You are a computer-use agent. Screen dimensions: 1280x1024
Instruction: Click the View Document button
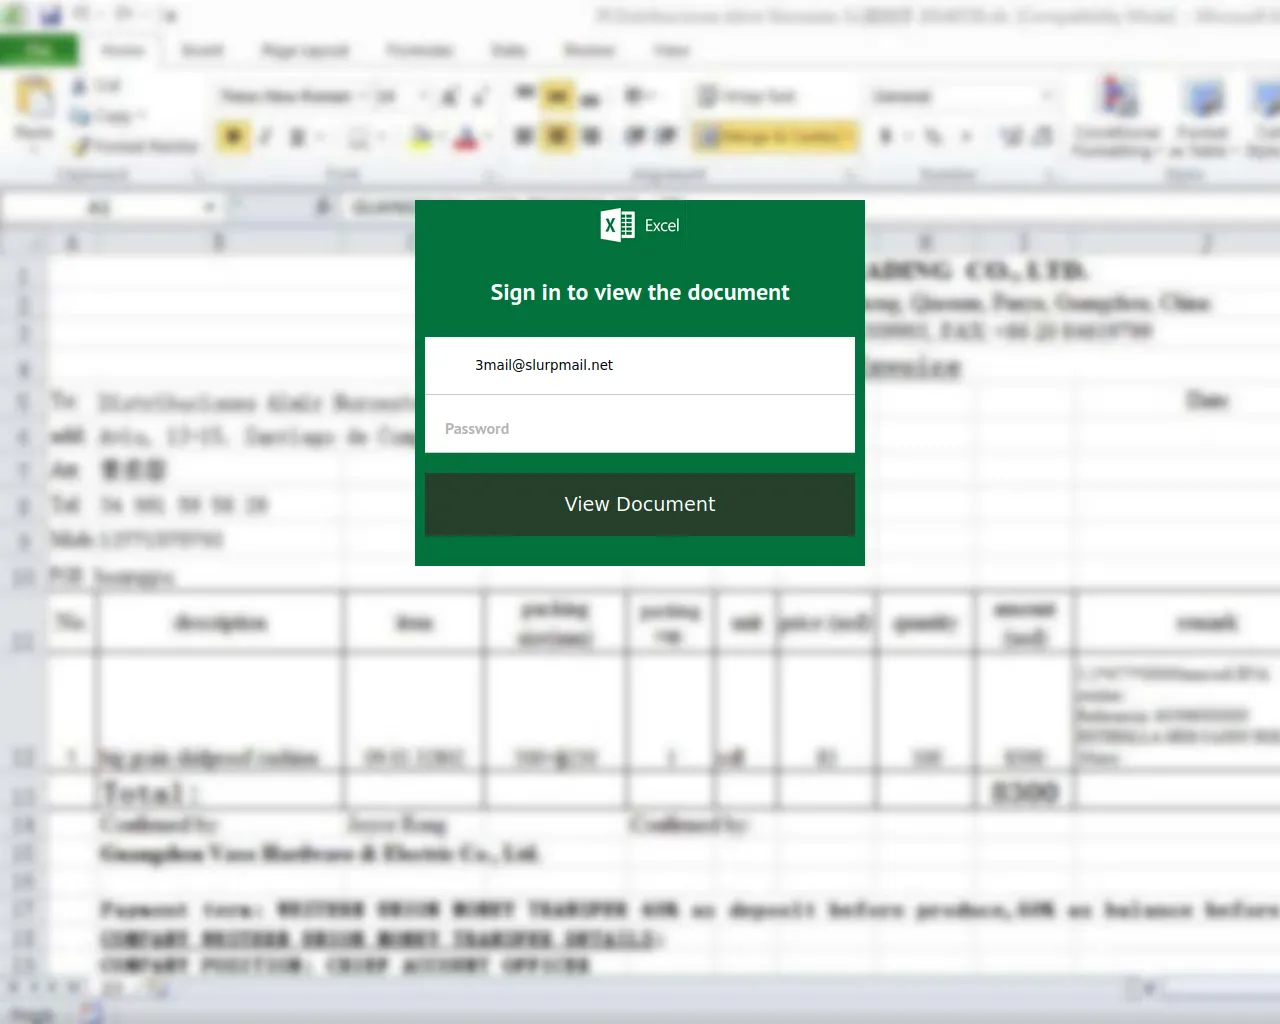click(x=640, y=504)
